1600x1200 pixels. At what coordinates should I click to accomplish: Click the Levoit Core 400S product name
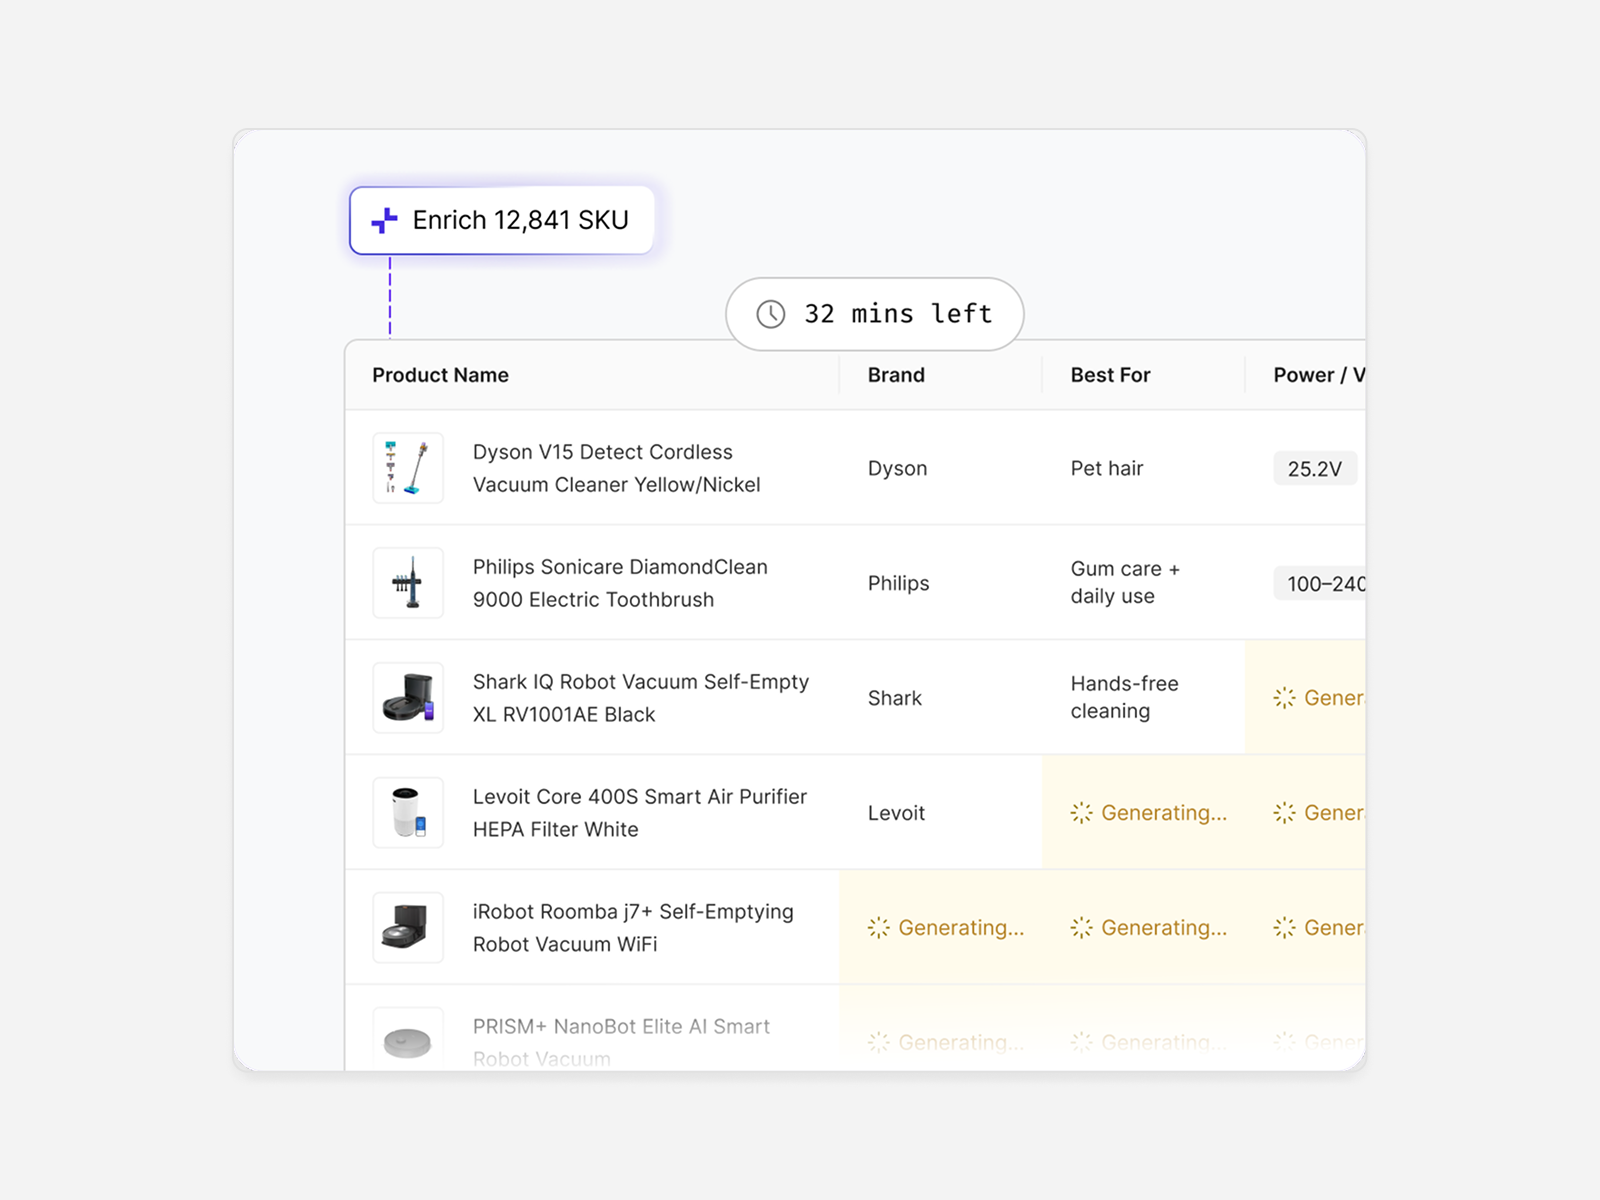coord(640,813)
